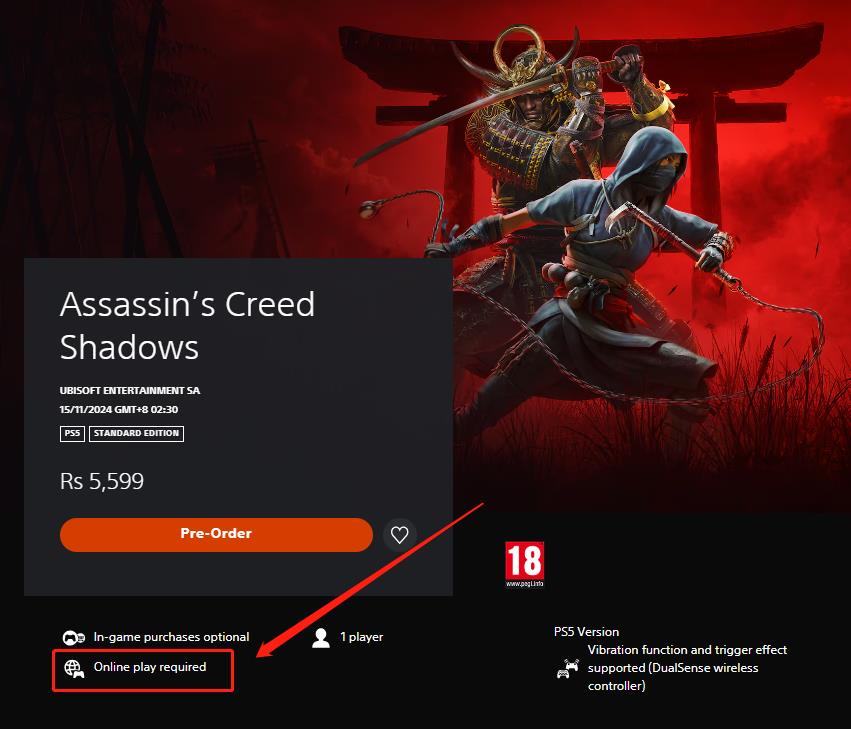Image resolution: width=851 pixels, height=729 pixels.
Task: Add game to wishlist with heart icon
Action: (x=399, y=535)
